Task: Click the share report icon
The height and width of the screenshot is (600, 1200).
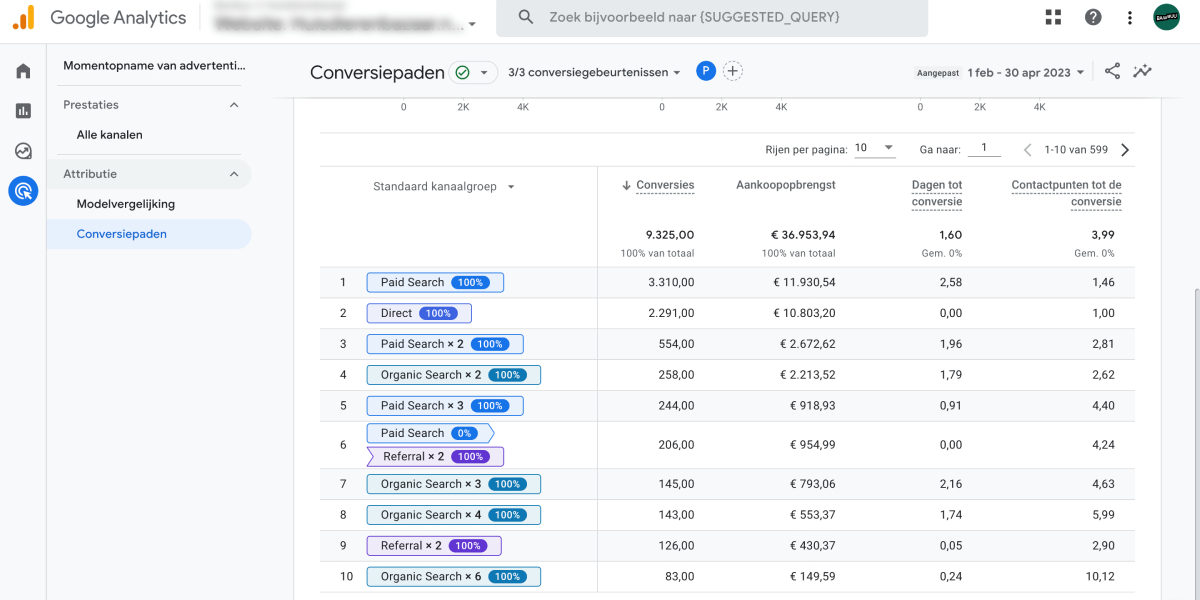Action: coord(1112,71)
